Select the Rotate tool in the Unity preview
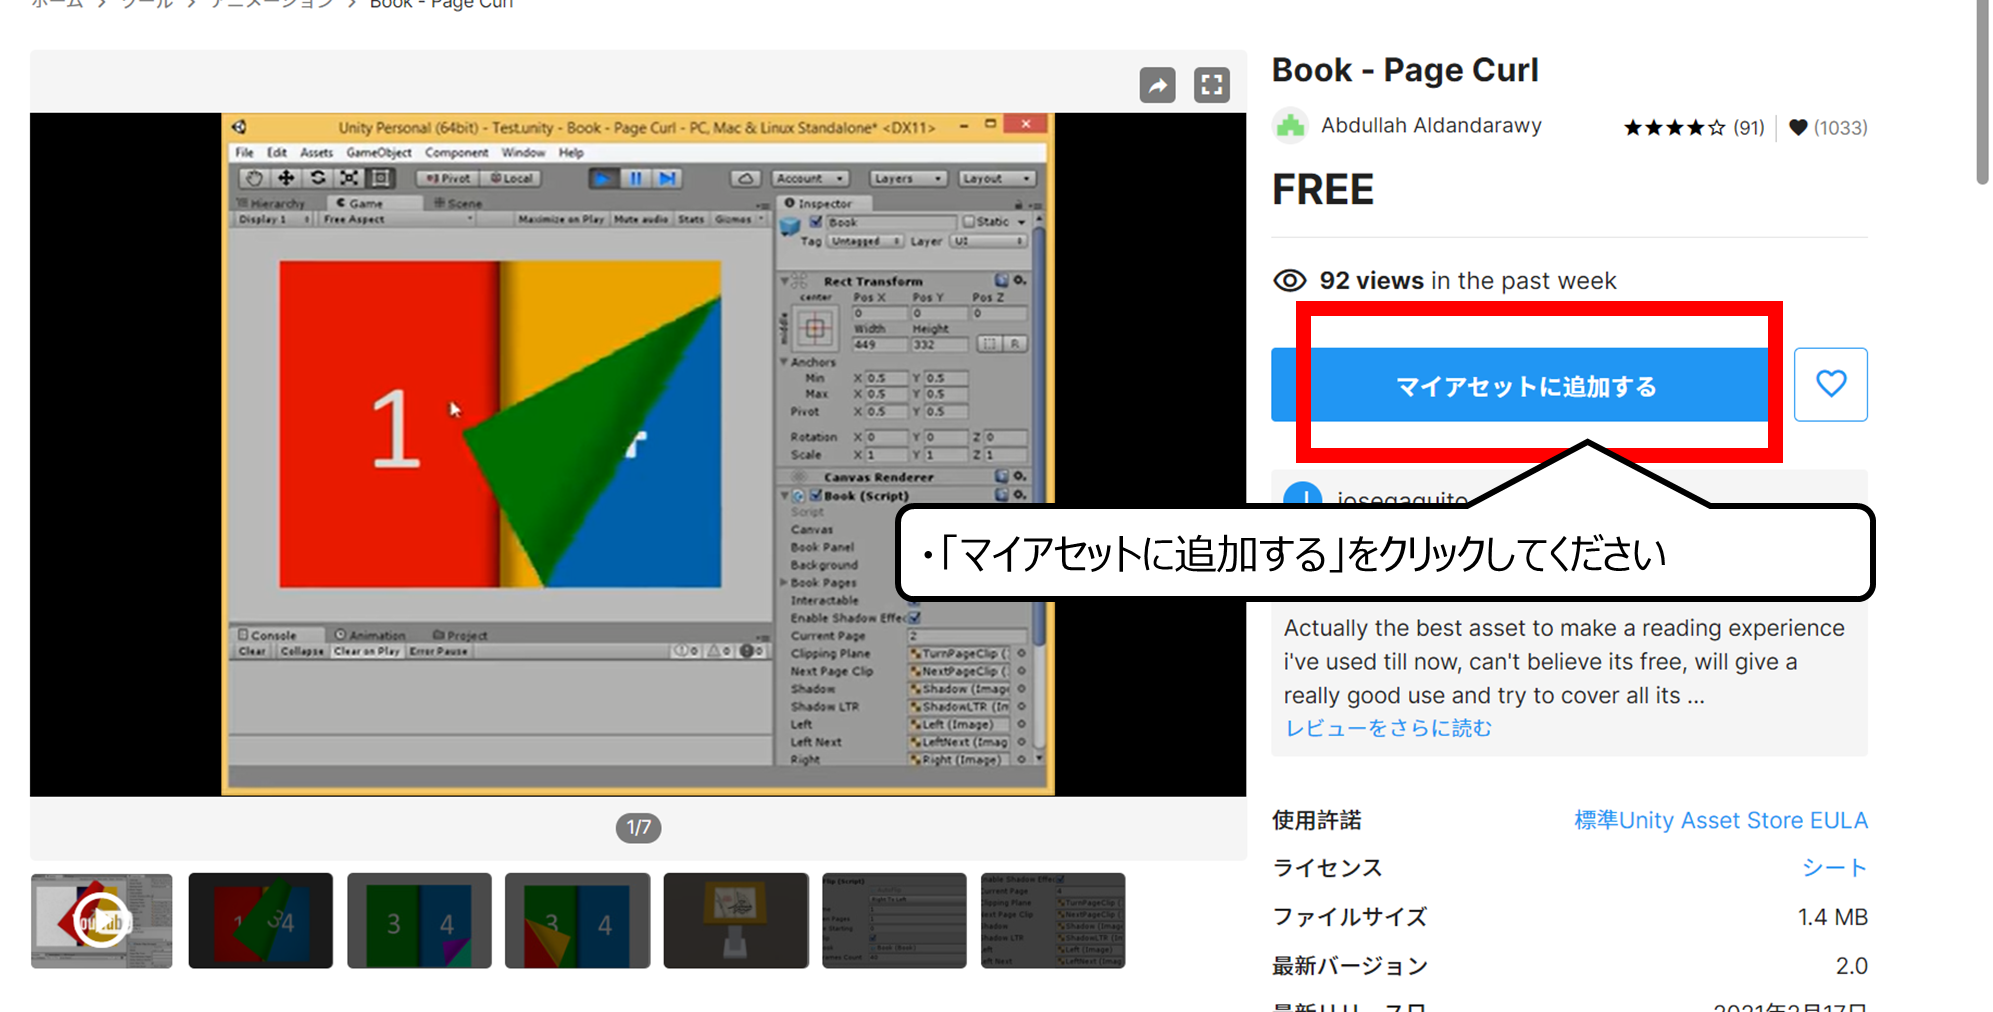This screenshot has width=1993, height=1012. pos(318,178)
